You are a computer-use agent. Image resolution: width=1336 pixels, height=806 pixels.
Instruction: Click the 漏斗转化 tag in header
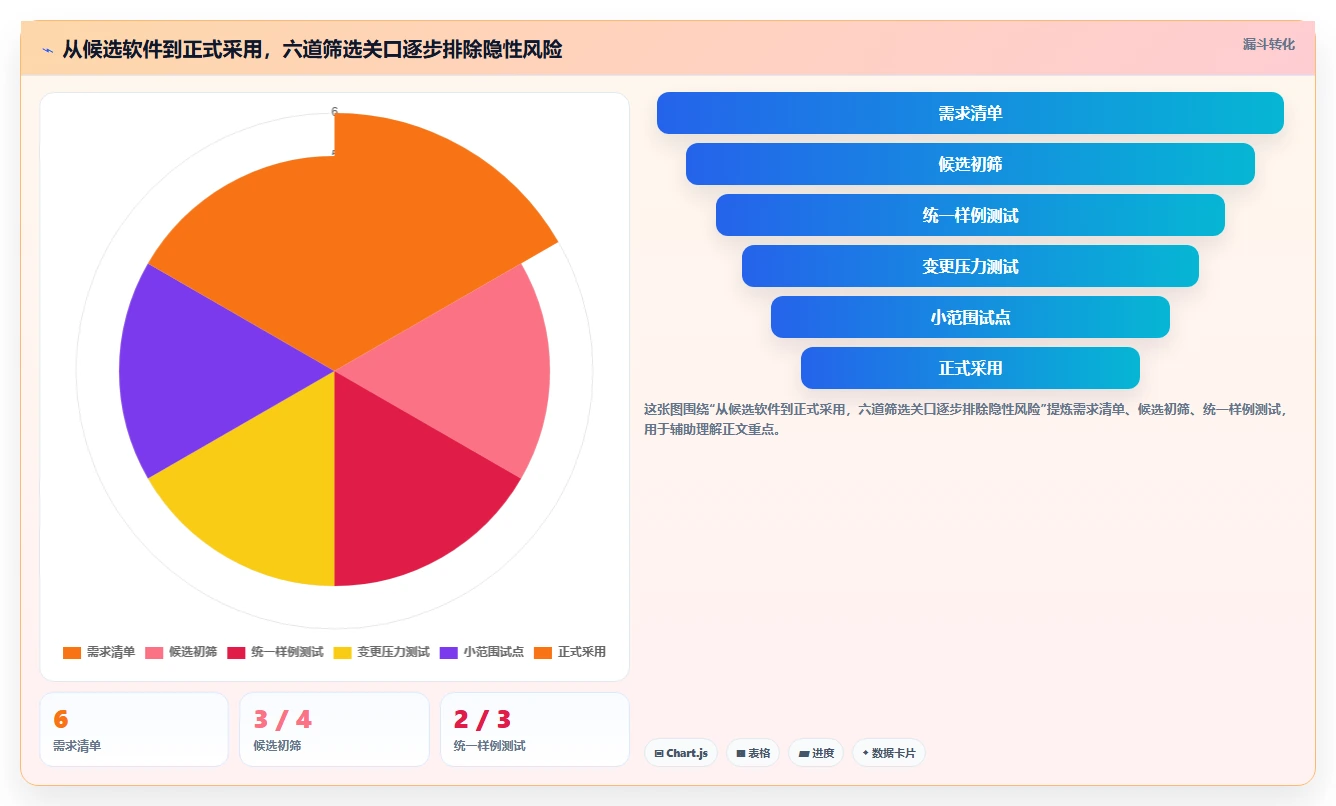[1268, 44]
